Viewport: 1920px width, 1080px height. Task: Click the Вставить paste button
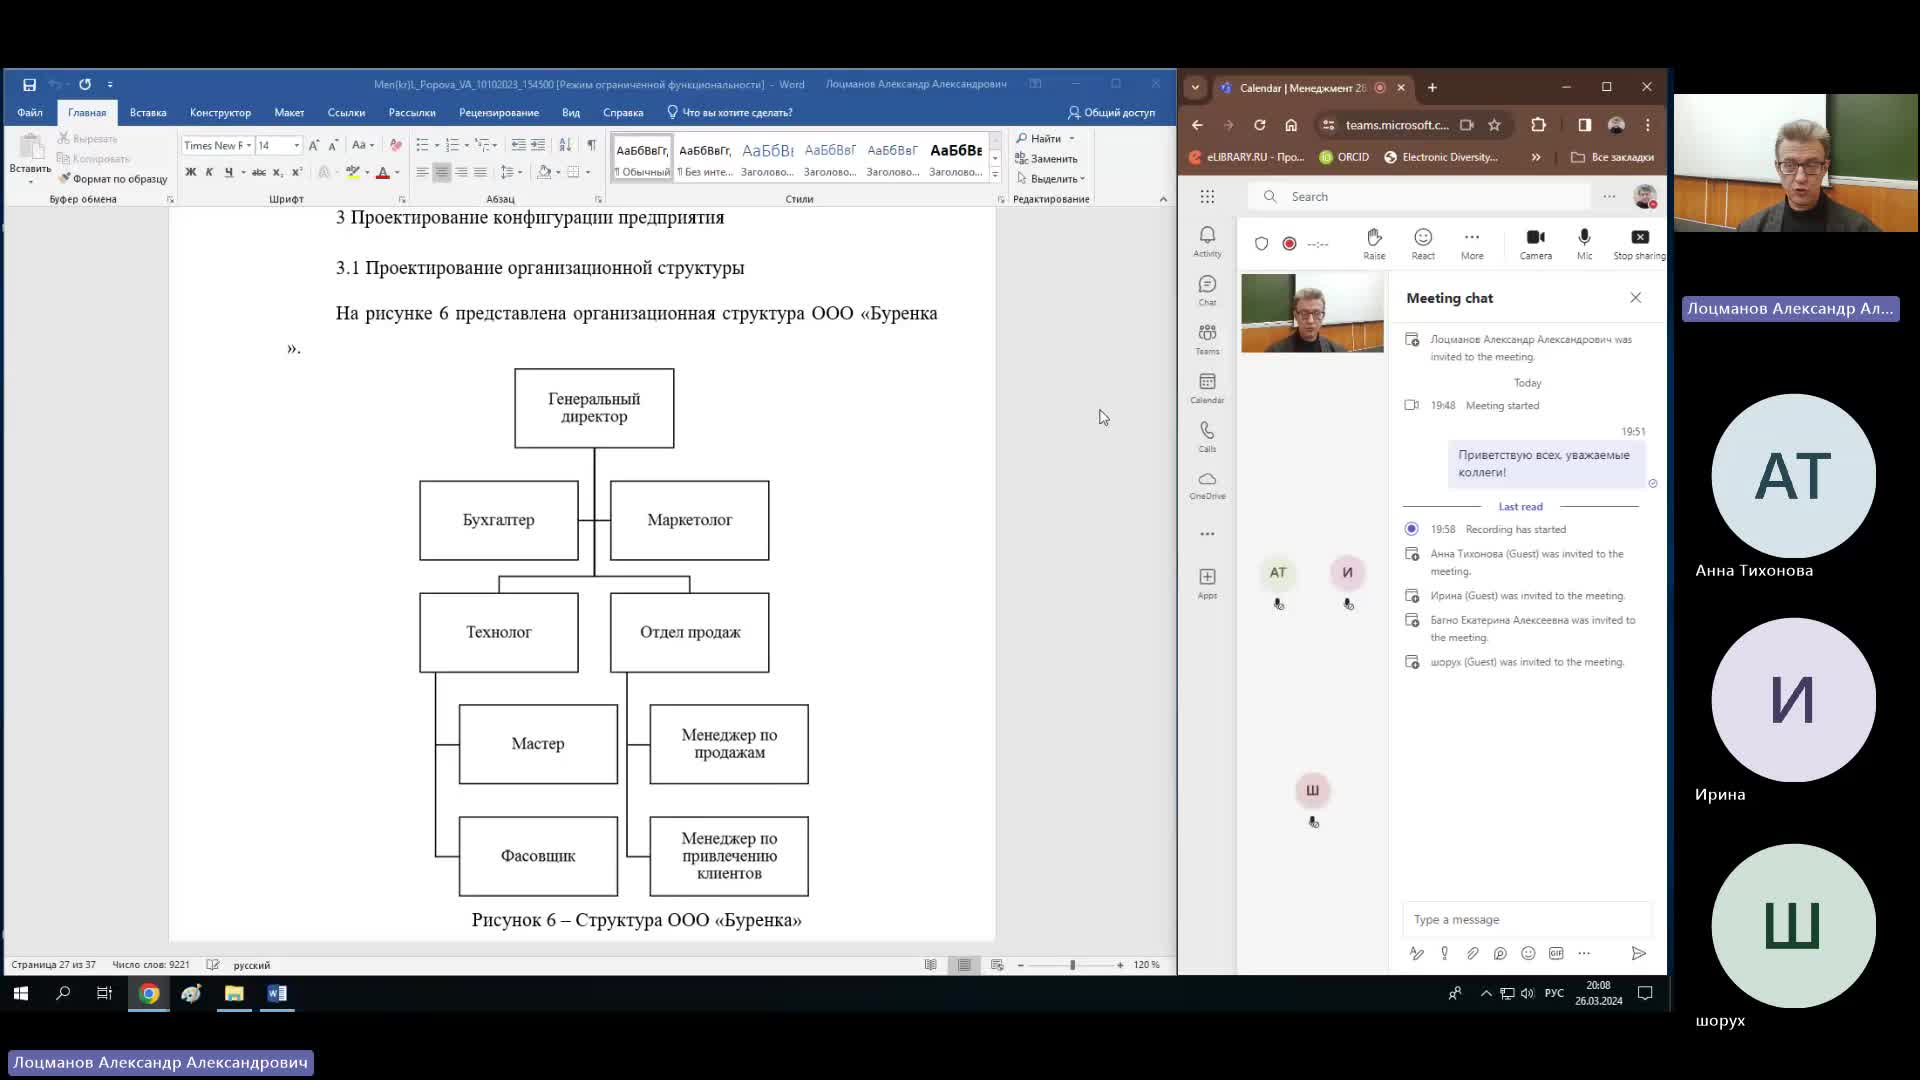30,157
